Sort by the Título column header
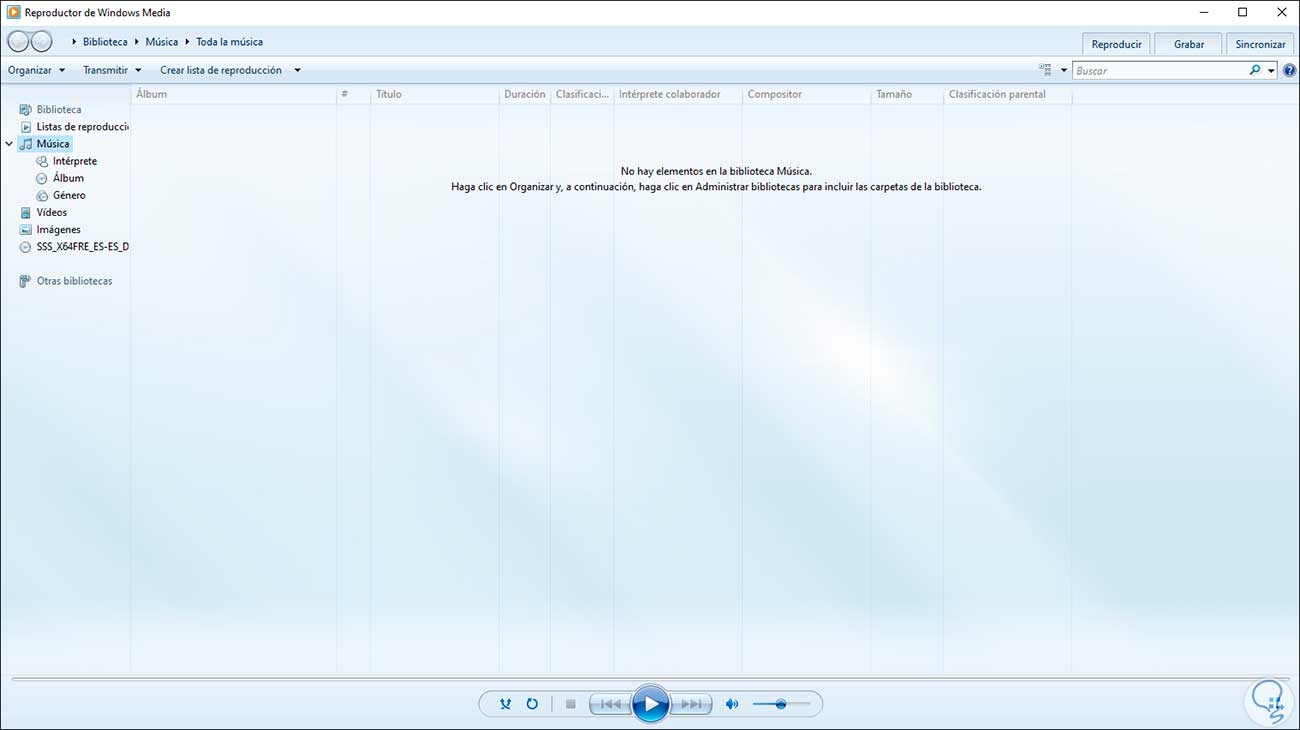This screenshot has width=1300, height=730. (435, 94)
